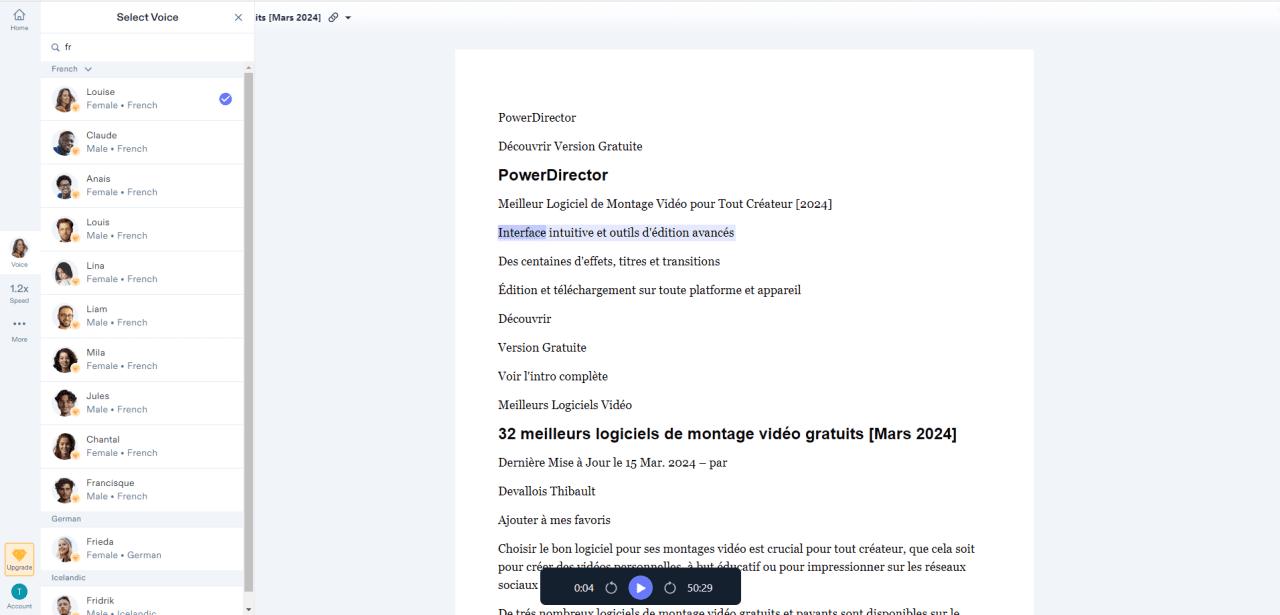Click the Select Voice panel title
The image size is (1280, 615).
click(x=147, y=18)
